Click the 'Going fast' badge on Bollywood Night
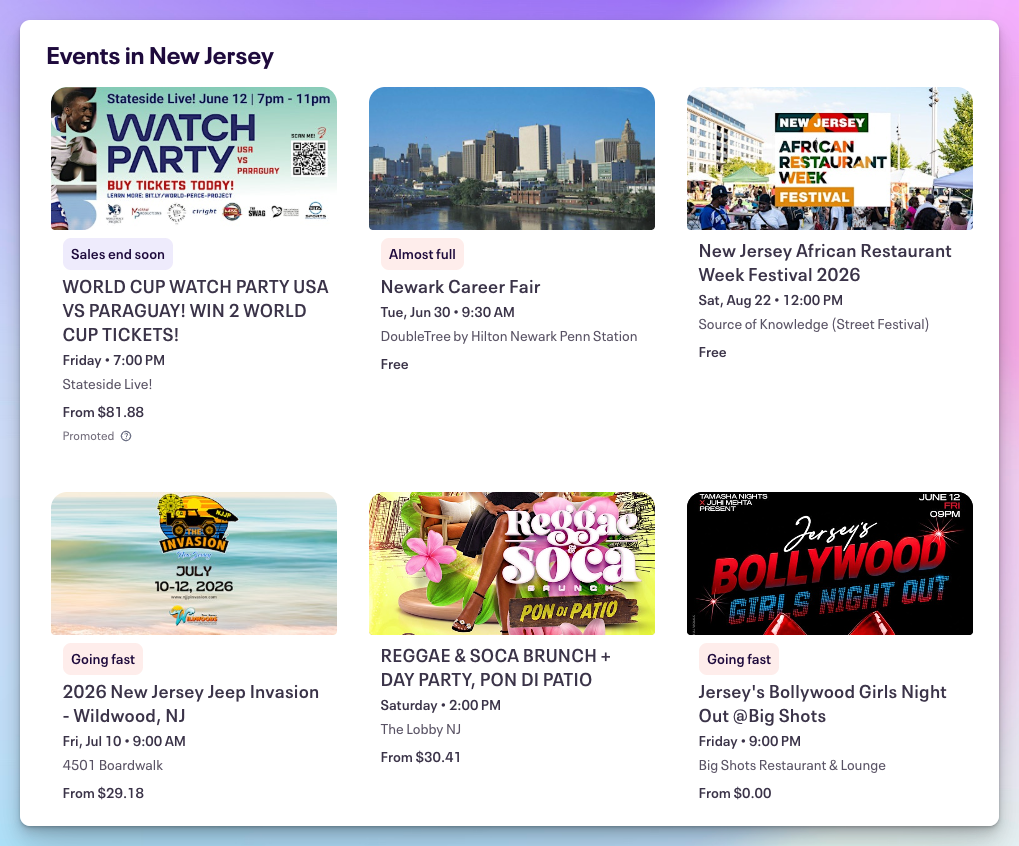The image size is (1019, 846). click(738, 659)
